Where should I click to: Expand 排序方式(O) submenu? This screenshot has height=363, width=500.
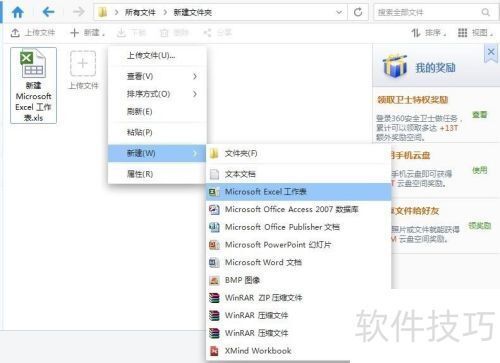pos(157,94)
